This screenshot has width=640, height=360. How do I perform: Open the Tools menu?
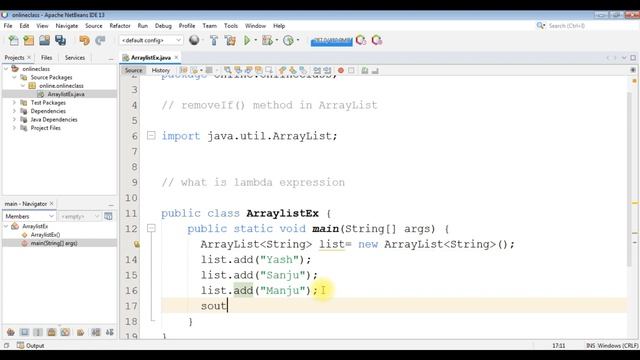tap(231, 26)
